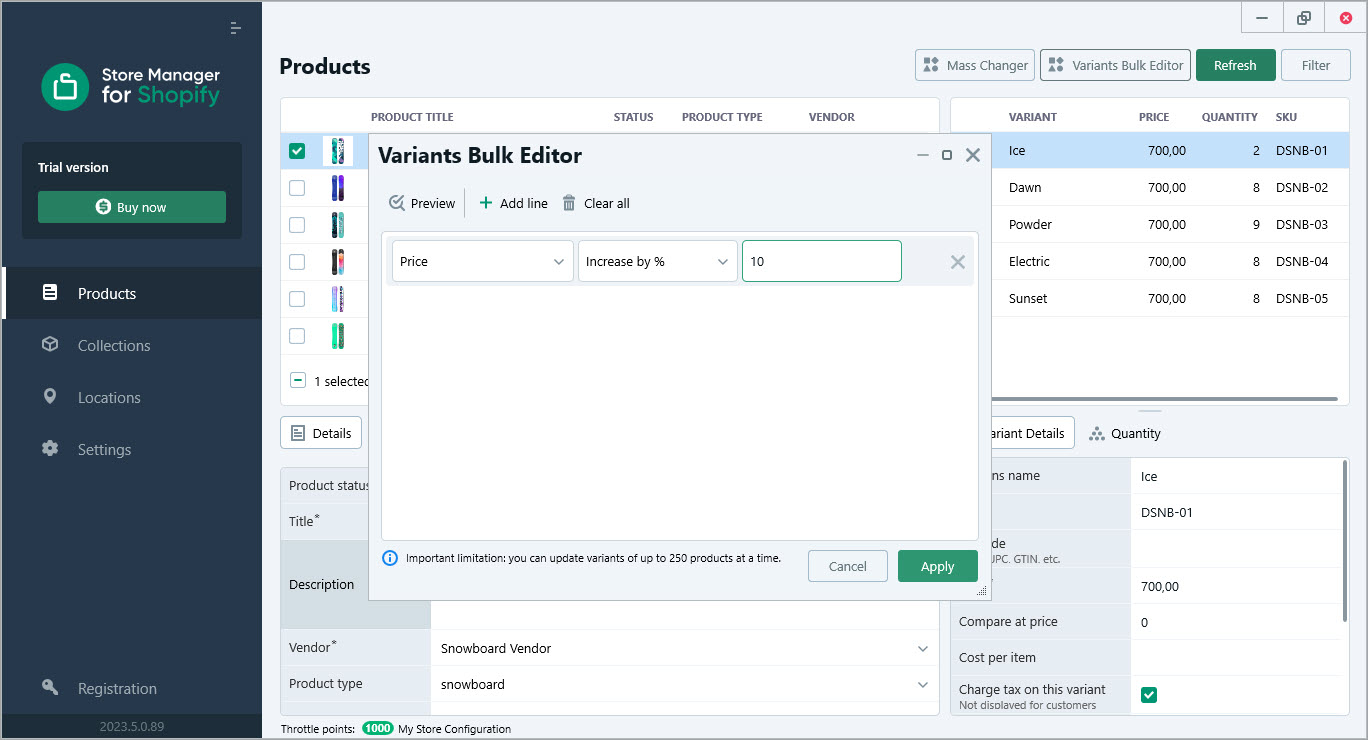Click the fourth product snowboard thumbnail
The height and width of the screenshot is (740, 1368).
tap(337, 261)
